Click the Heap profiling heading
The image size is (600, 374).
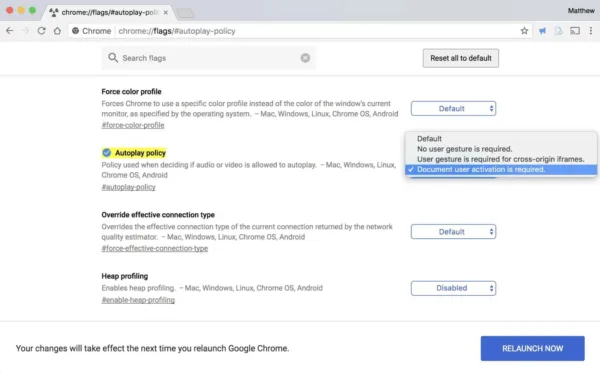pos(125,276)
